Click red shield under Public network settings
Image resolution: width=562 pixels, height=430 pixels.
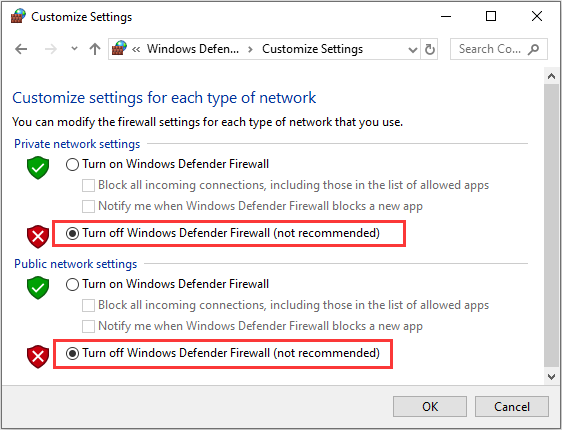(38, 357)
